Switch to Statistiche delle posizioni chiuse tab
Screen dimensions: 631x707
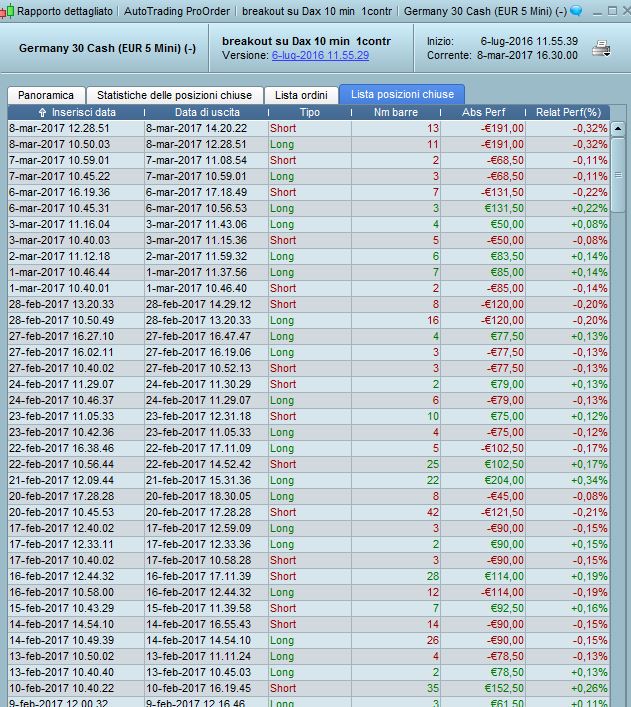tap(175, 95)
